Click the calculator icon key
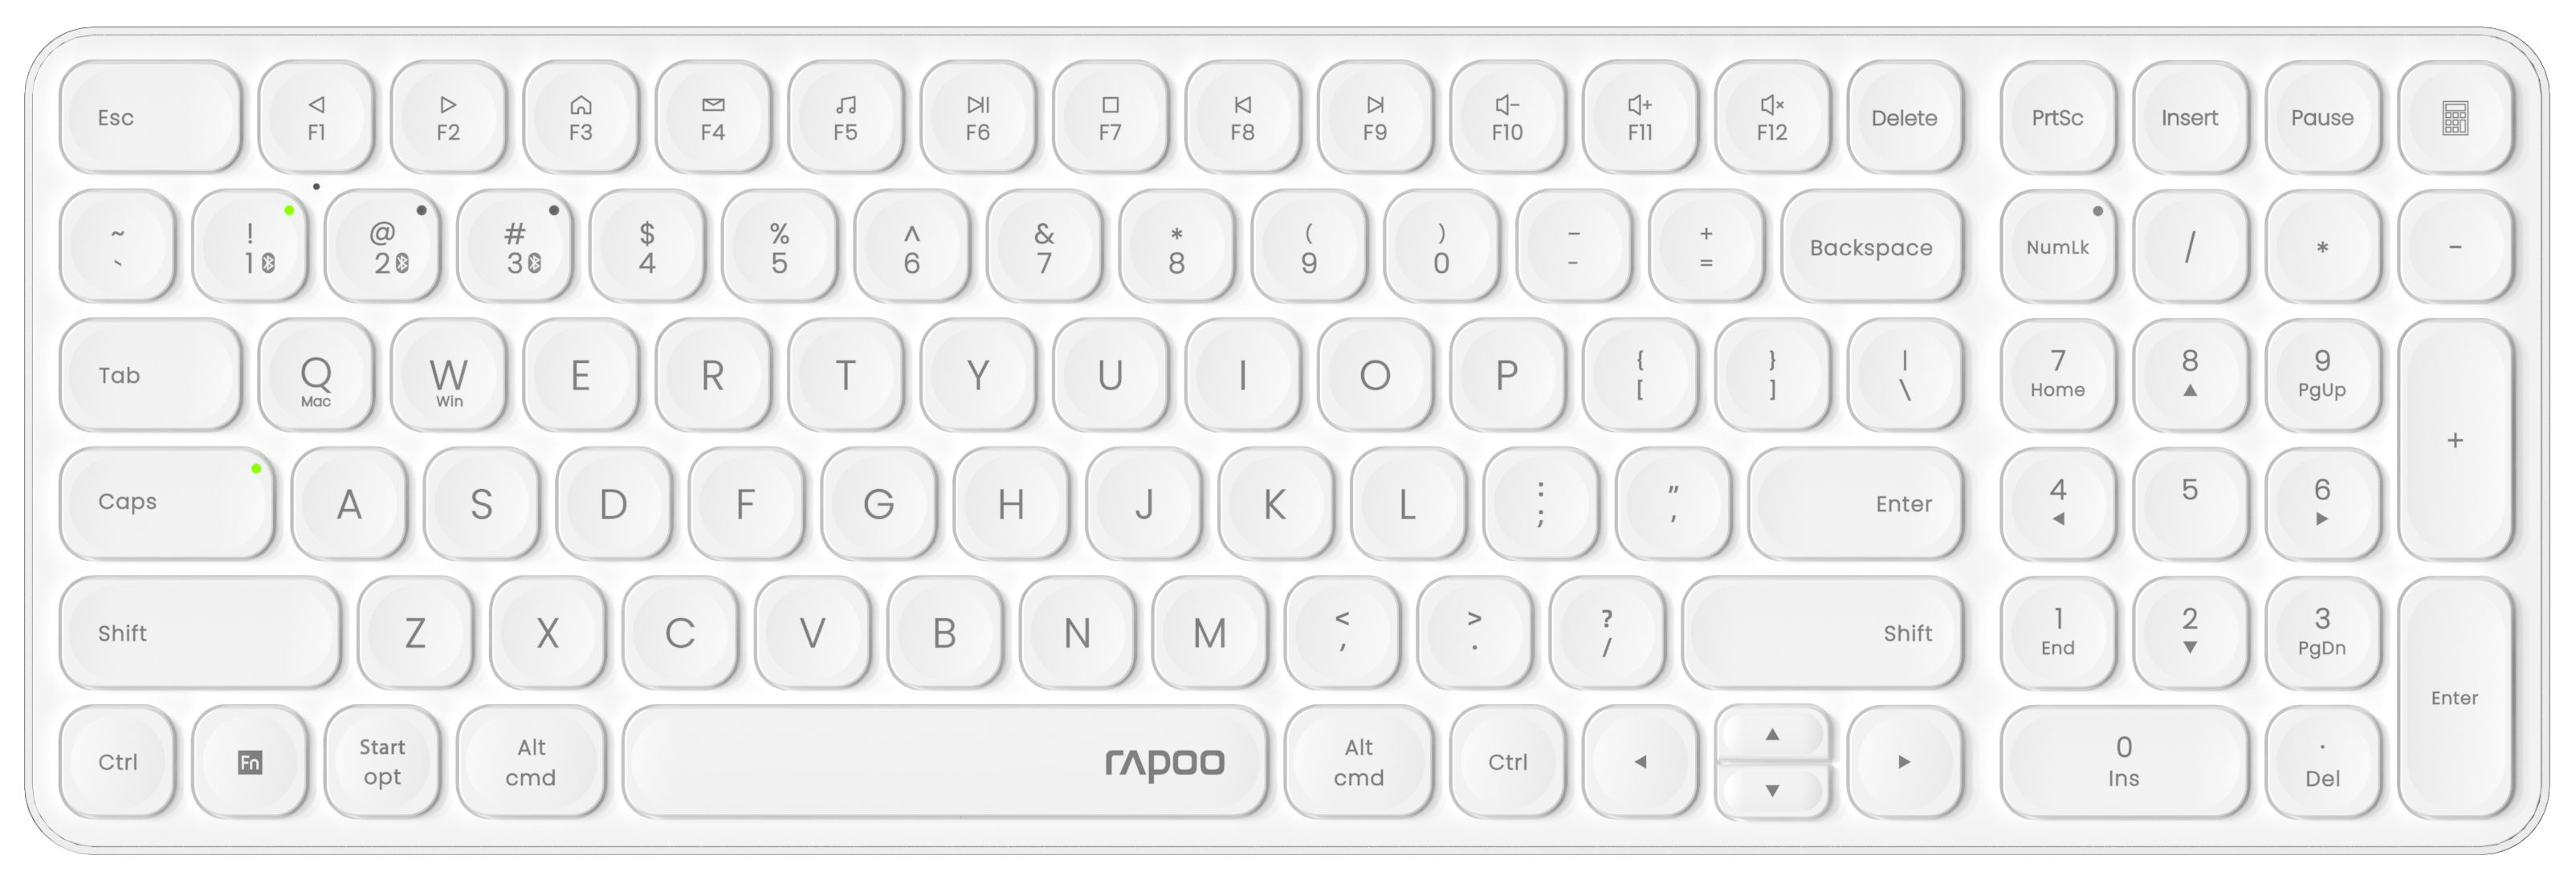 2454,118
